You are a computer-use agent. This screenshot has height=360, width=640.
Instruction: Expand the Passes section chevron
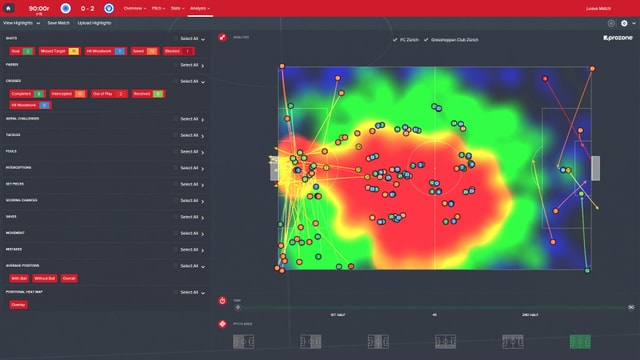(x=203, y=65)
